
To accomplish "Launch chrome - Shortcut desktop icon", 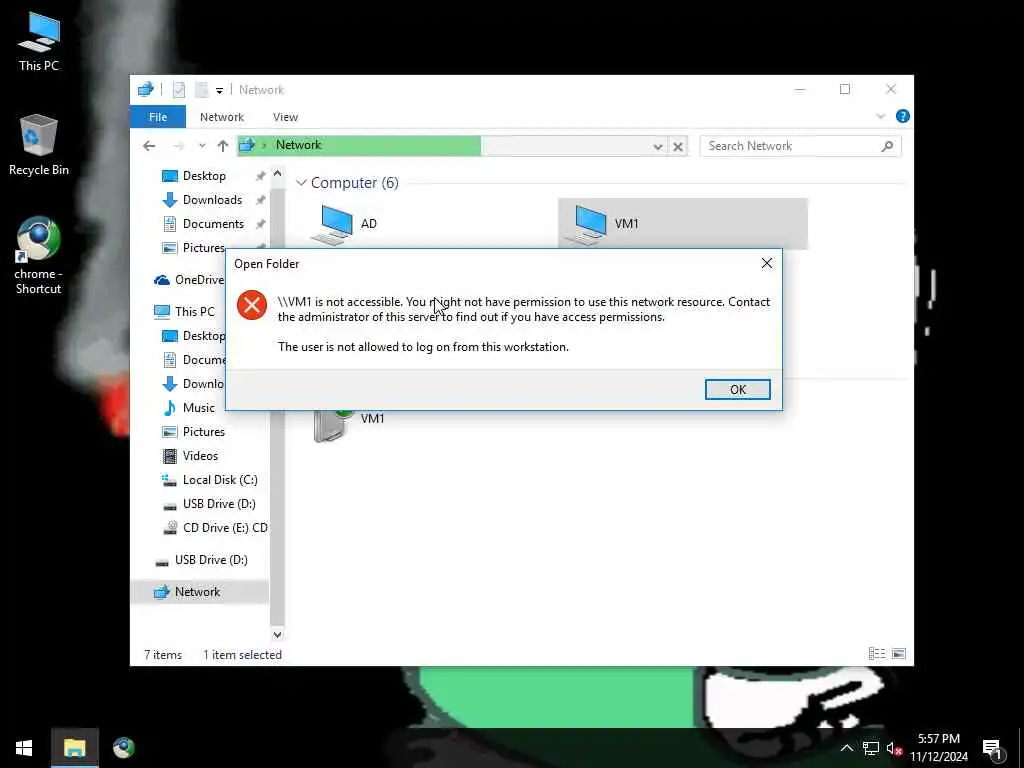I will tap(39, 256).
